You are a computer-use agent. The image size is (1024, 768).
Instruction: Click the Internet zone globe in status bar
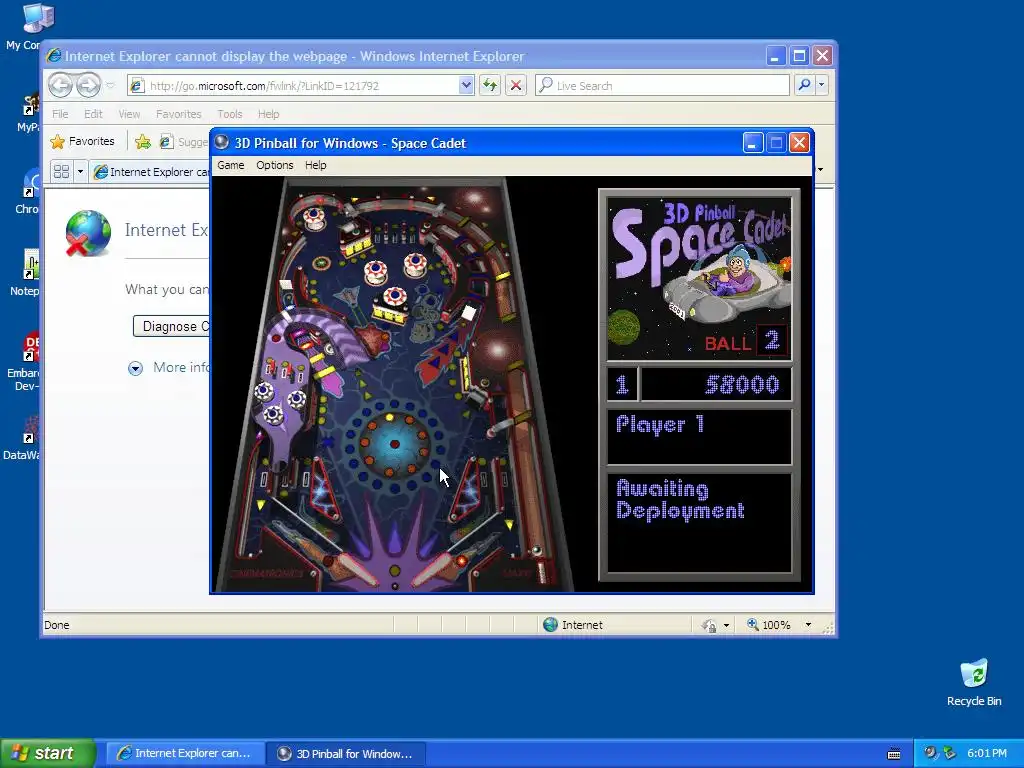[x=551, y=625]
